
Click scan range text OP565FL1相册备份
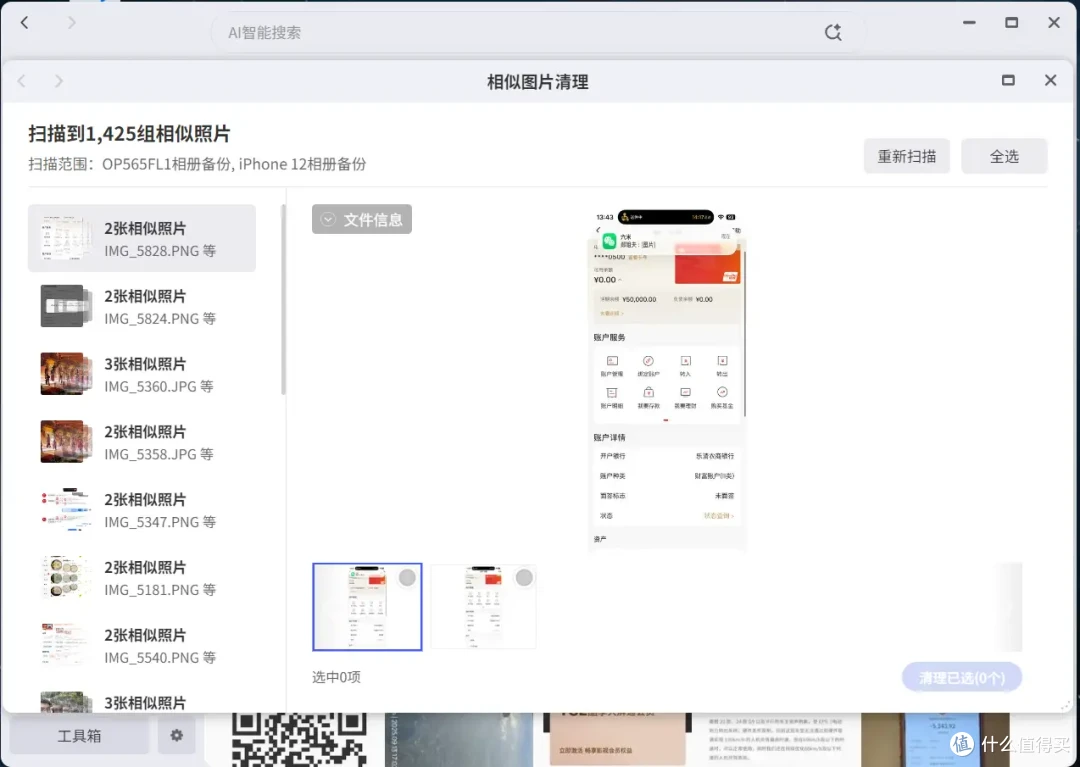166,164
